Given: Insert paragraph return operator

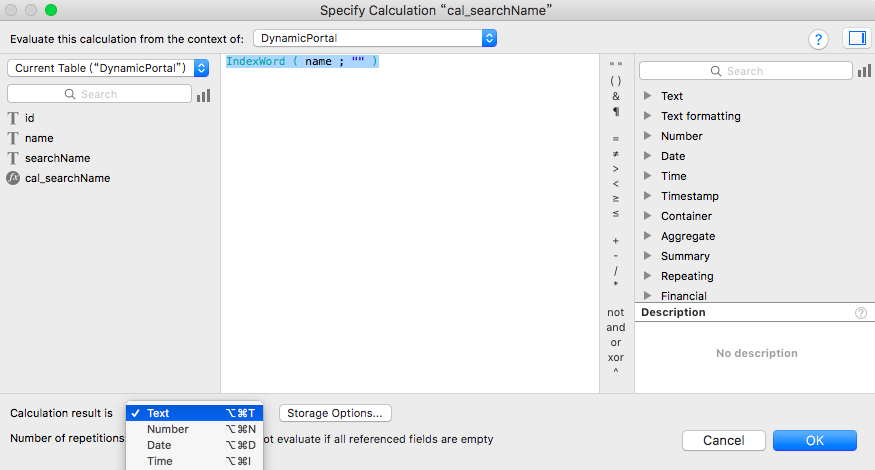Looking at the screenshot, I should [616, 112].
